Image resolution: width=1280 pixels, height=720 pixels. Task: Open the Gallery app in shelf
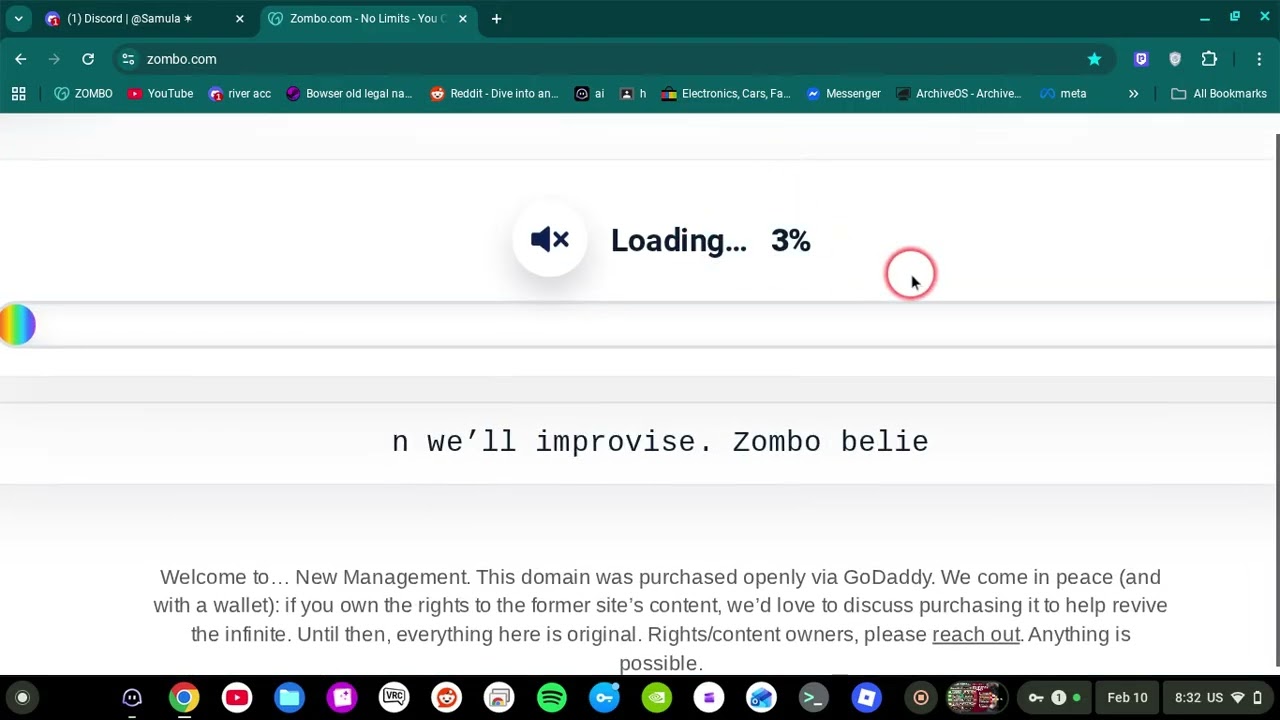(499, 698)
